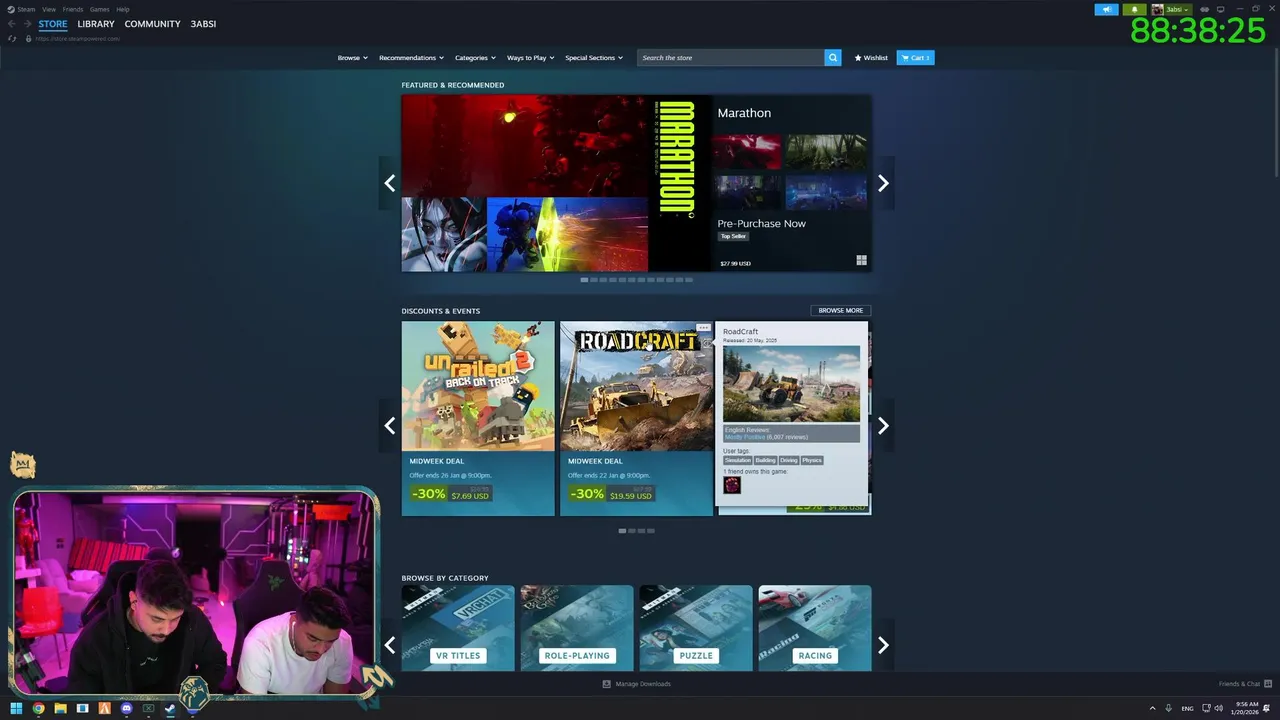
Task: Open the Marathon featured banner
Action: click(x=636, y=183)
